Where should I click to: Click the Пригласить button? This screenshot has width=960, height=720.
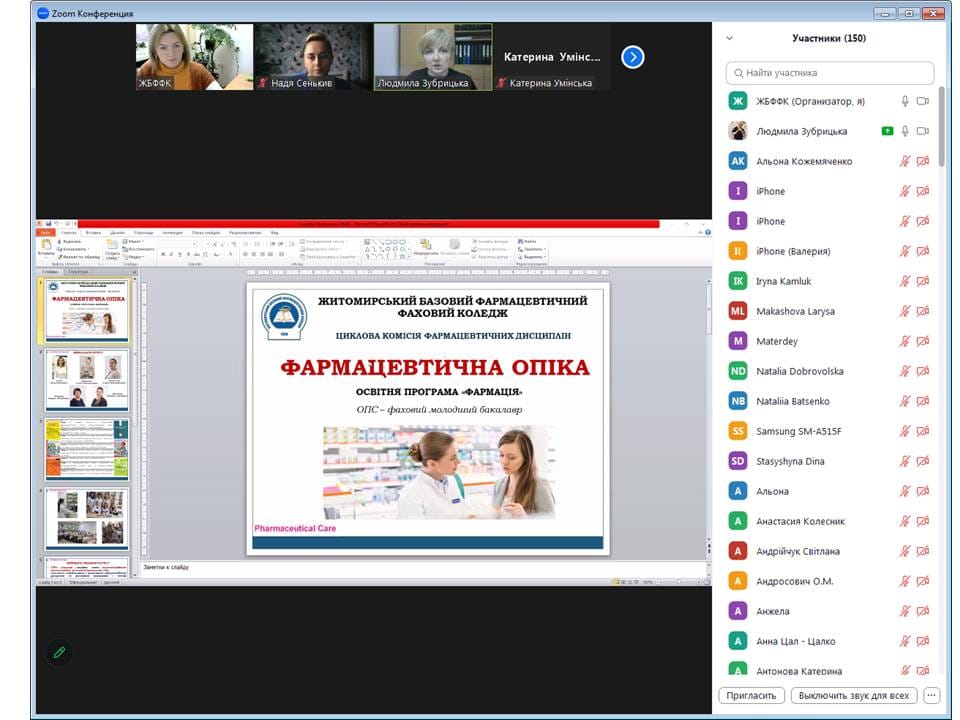(x=751, y=696)
